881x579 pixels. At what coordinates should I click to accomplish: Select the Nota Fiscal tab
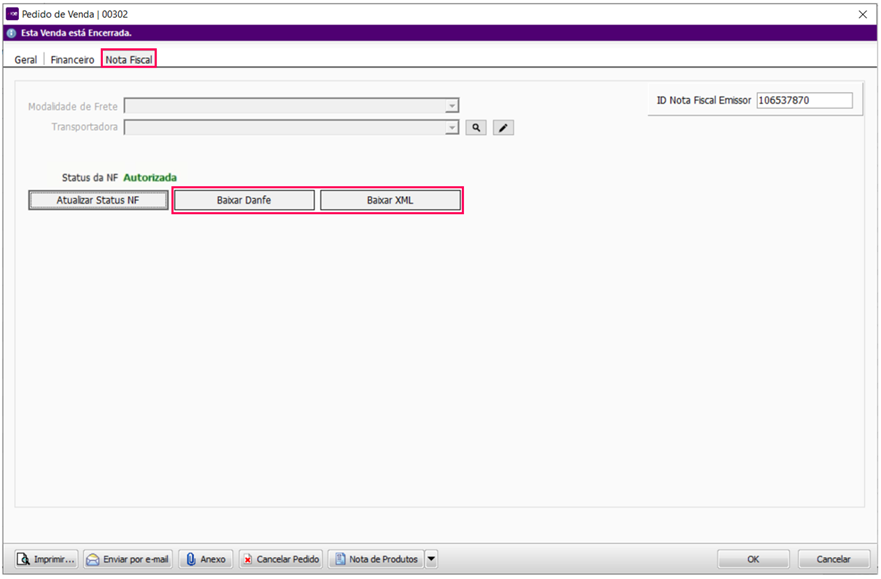(129, 60)
